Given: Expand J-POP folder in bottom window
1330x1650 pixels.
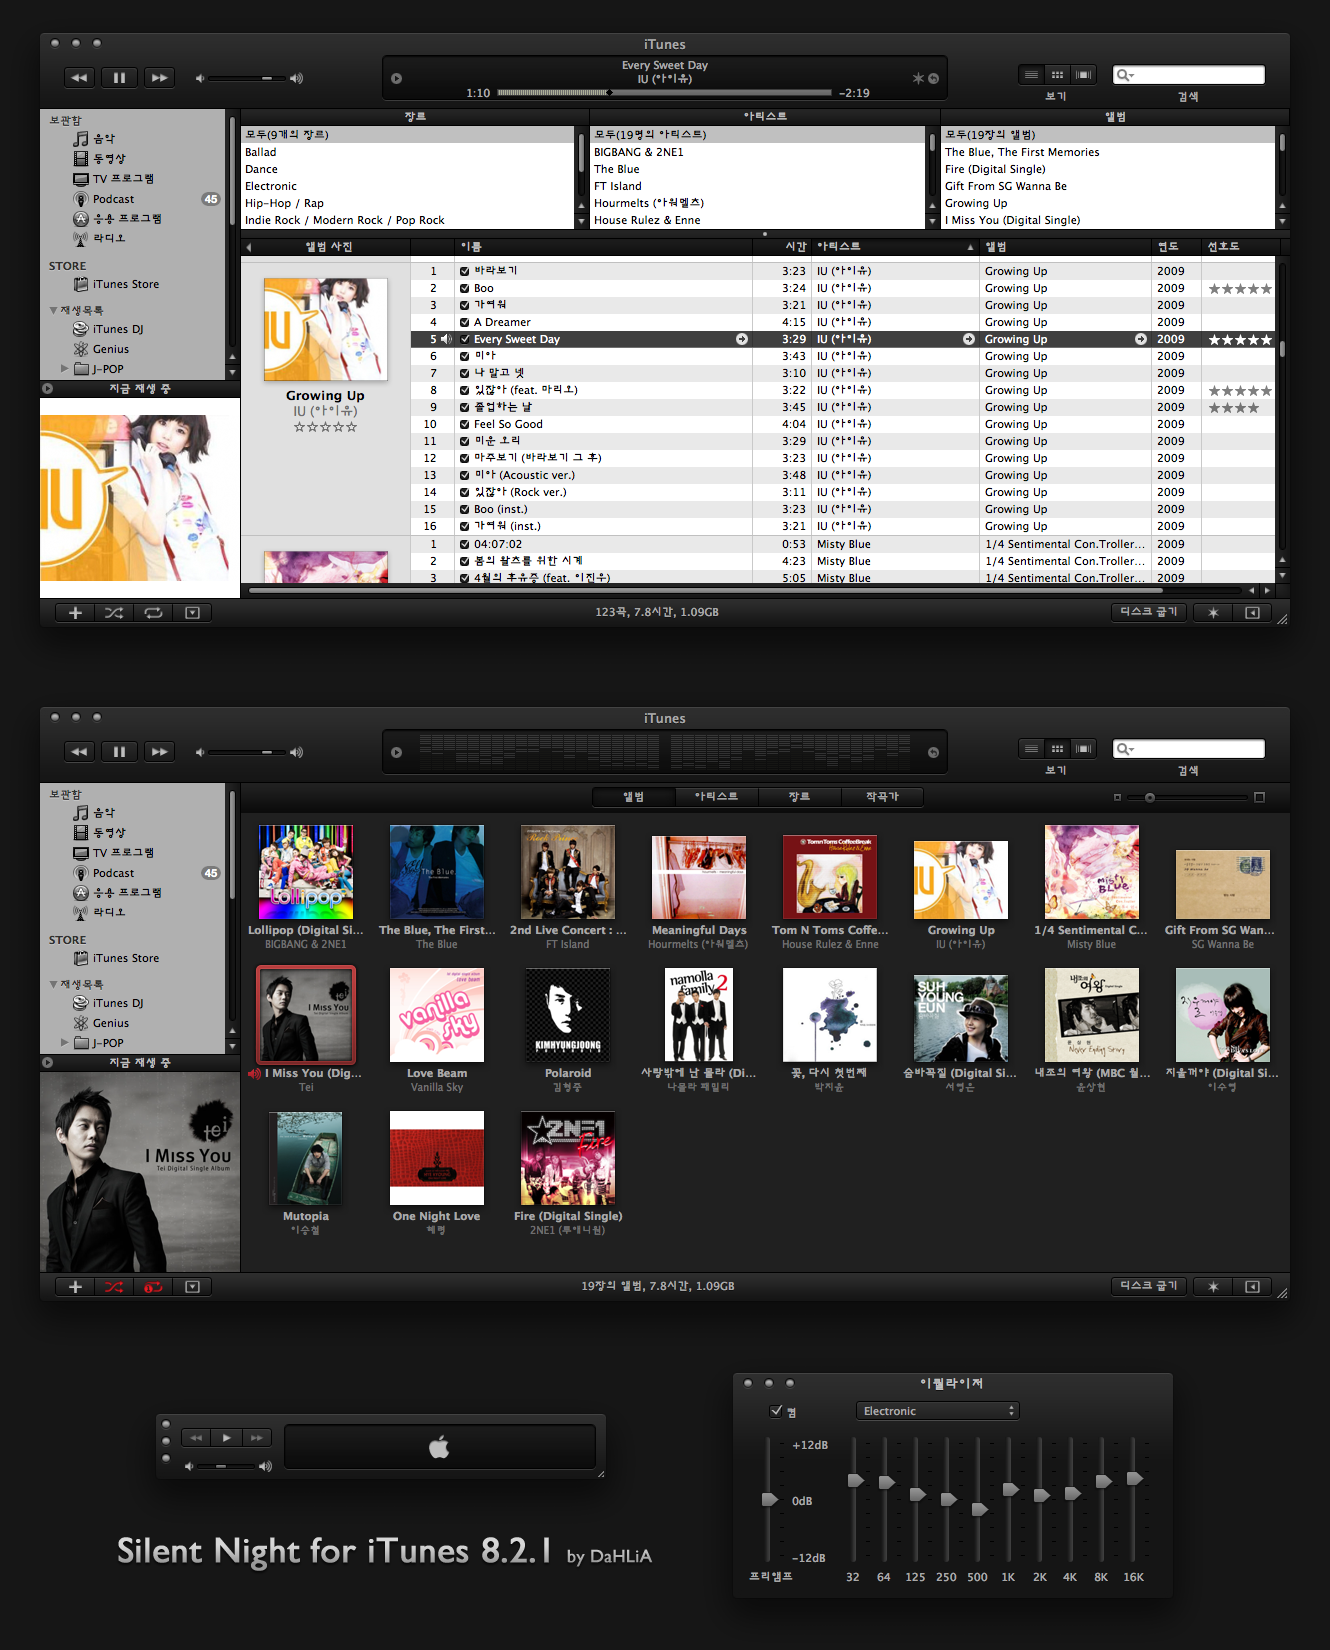Looking at the screenshot, I should (x=65, y=1043).
